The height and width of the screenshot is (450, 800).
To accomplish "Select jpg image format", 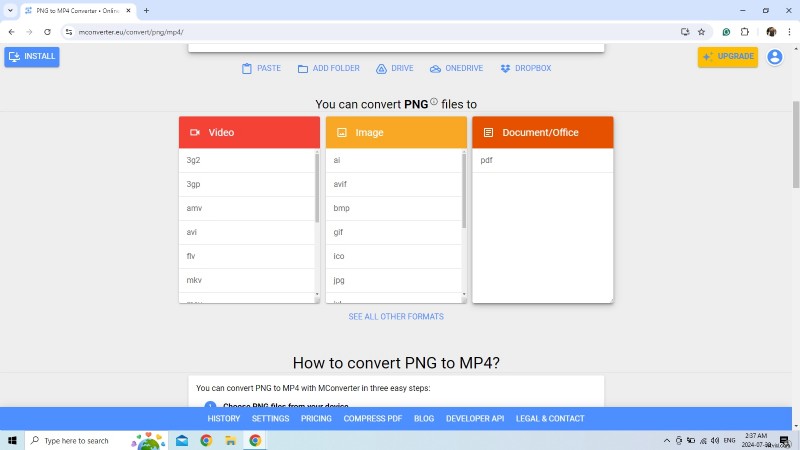I will coord(394,280).
